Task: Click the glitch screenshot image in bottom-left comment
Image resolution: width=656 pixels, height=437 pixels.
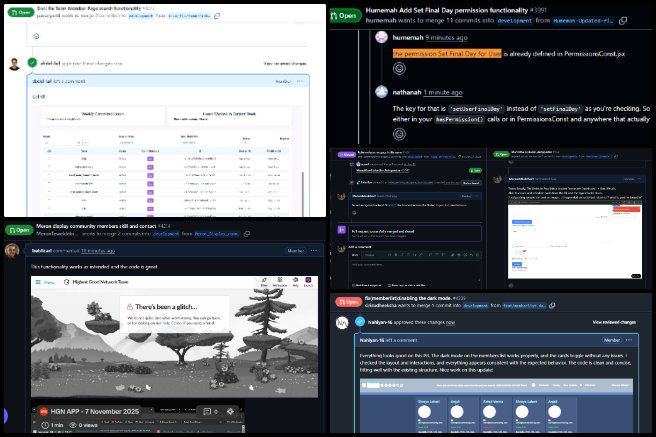Action: (x=174, y=337)
